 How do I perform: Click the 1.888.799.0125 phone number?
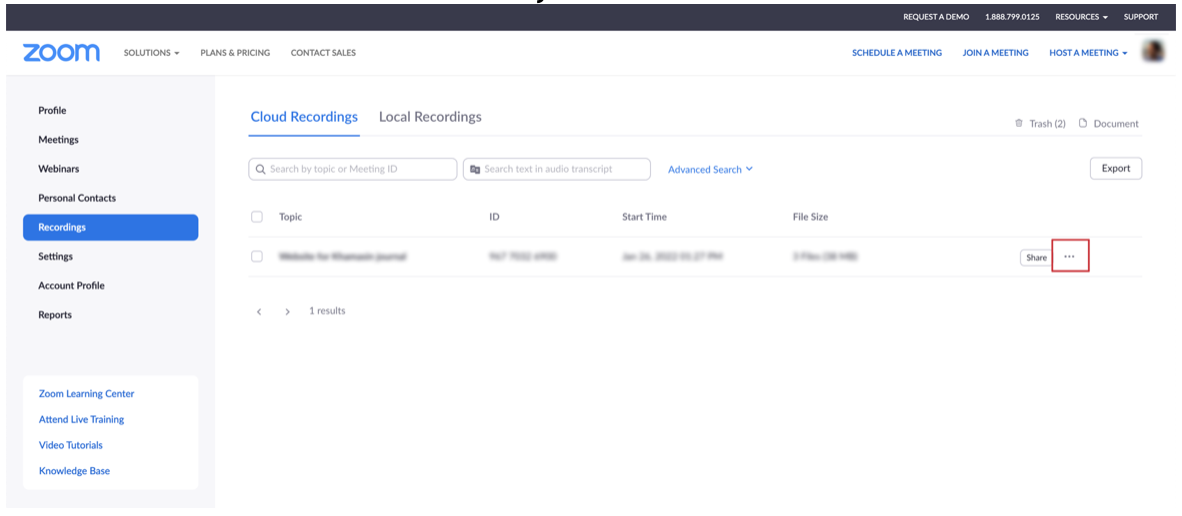click(1012, 17)
